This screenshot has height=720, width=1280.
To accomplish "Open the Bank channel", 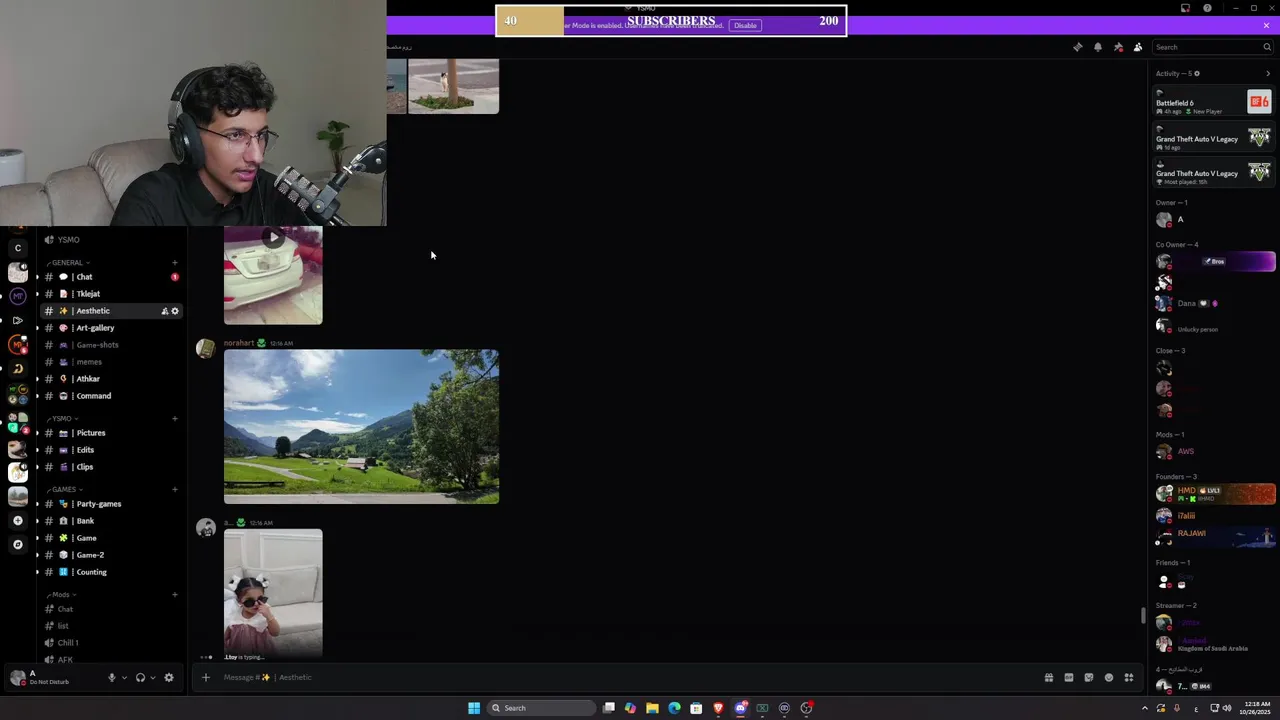I will (x=110, y=521).
